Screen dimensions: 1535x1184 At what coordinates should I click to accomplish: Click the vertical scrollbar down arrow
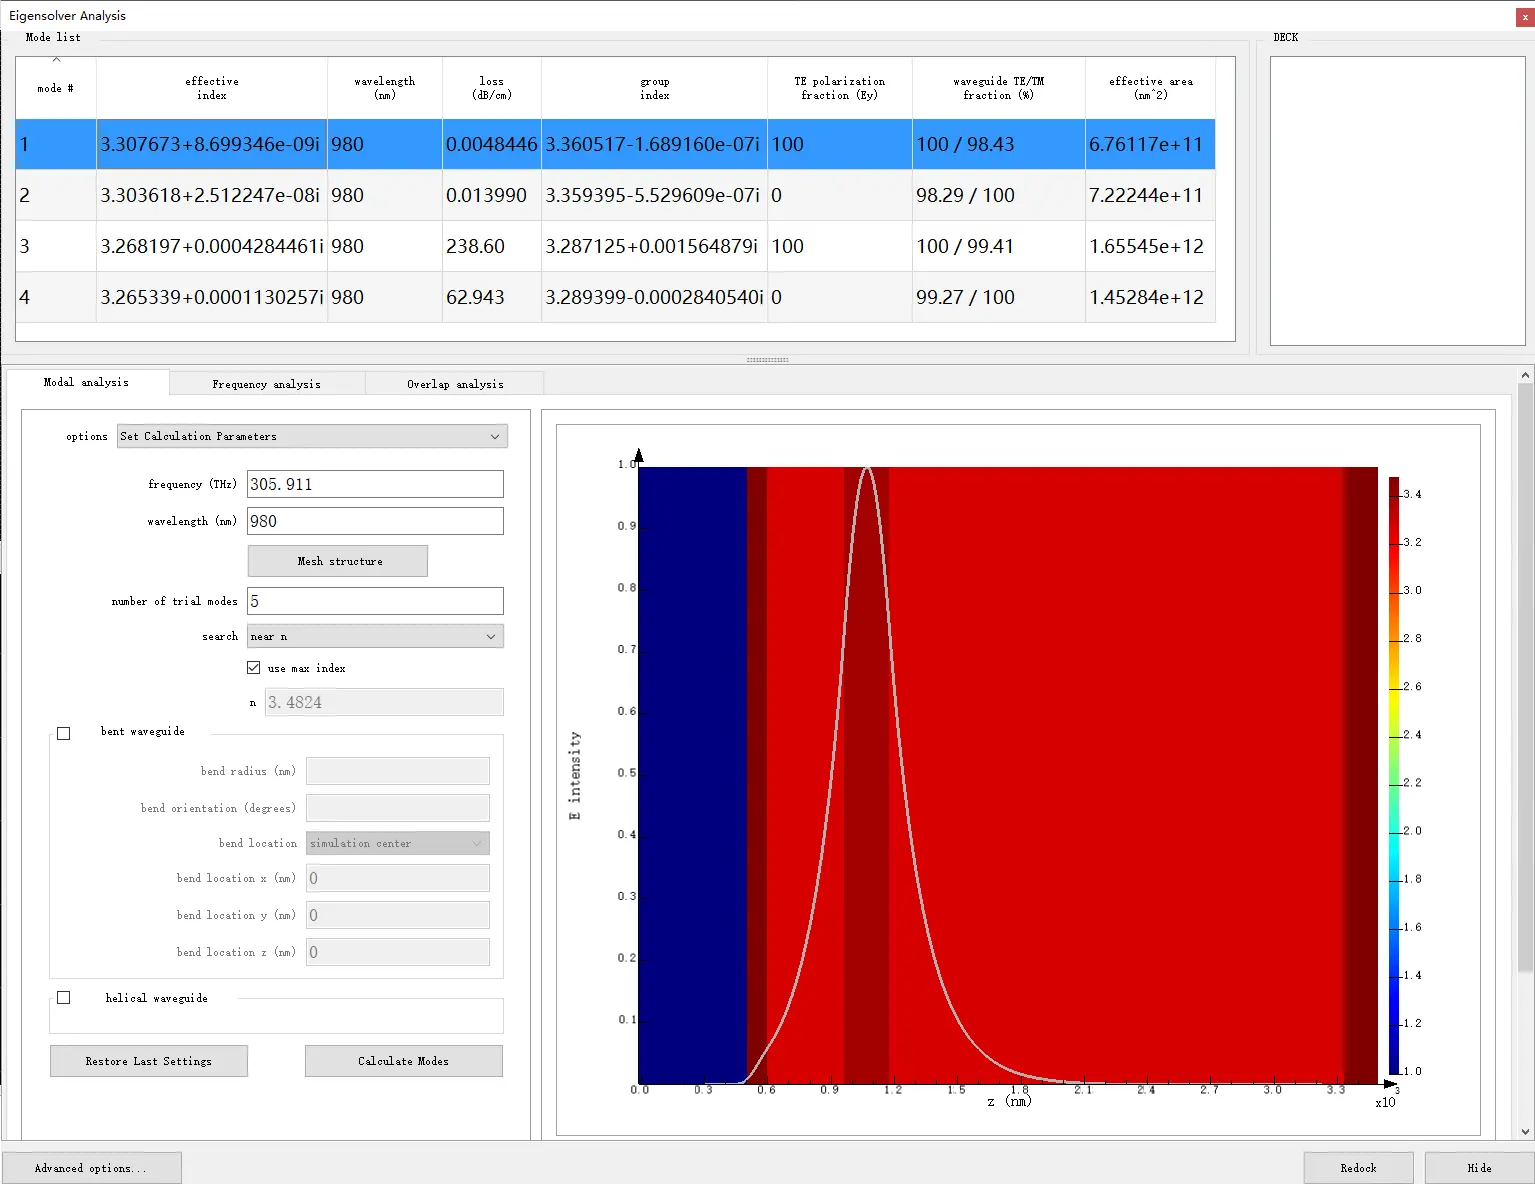pos(1525,1132)
